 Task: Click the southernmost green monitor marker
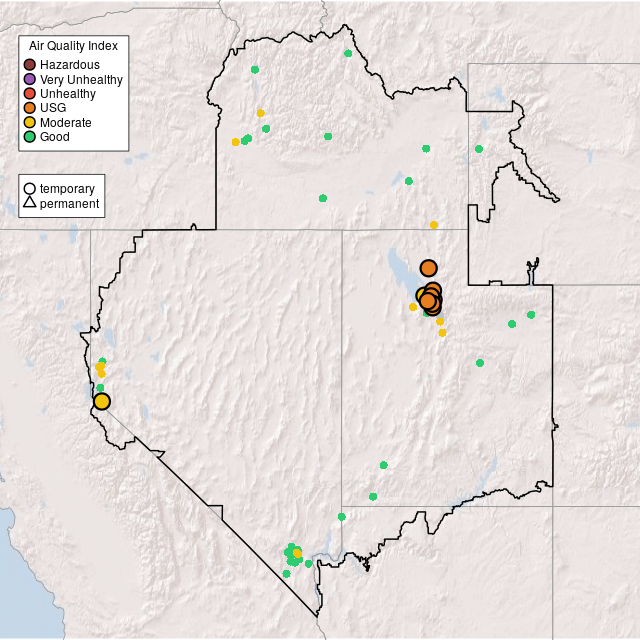pos(286,574)
